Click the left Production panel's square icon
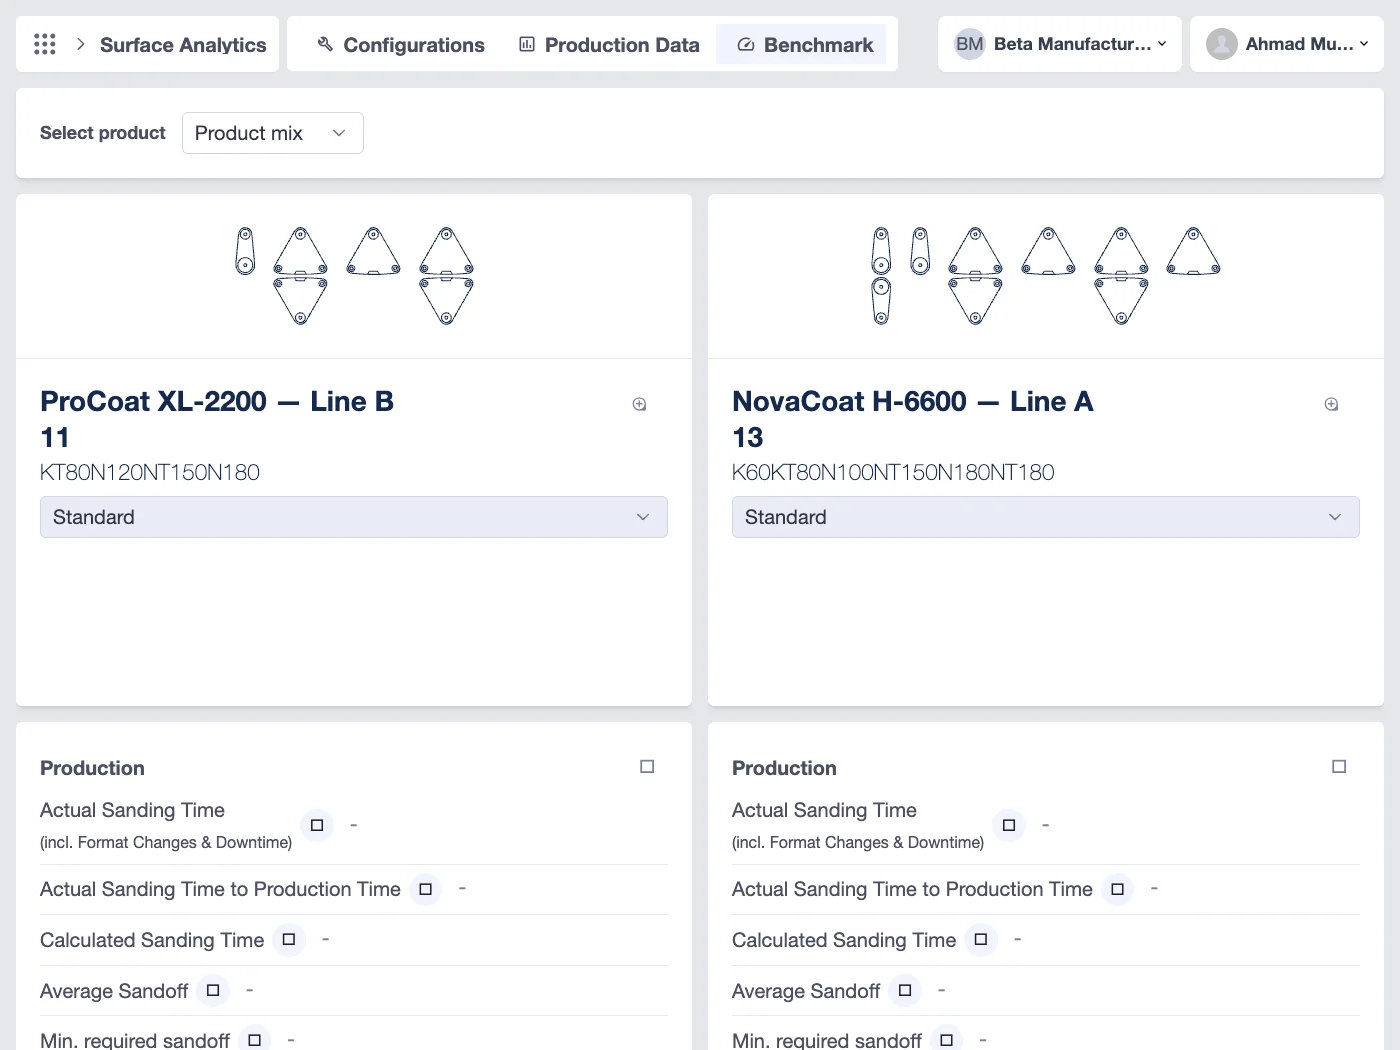This screenshot has width=1400, height=1050. (647, 767)
